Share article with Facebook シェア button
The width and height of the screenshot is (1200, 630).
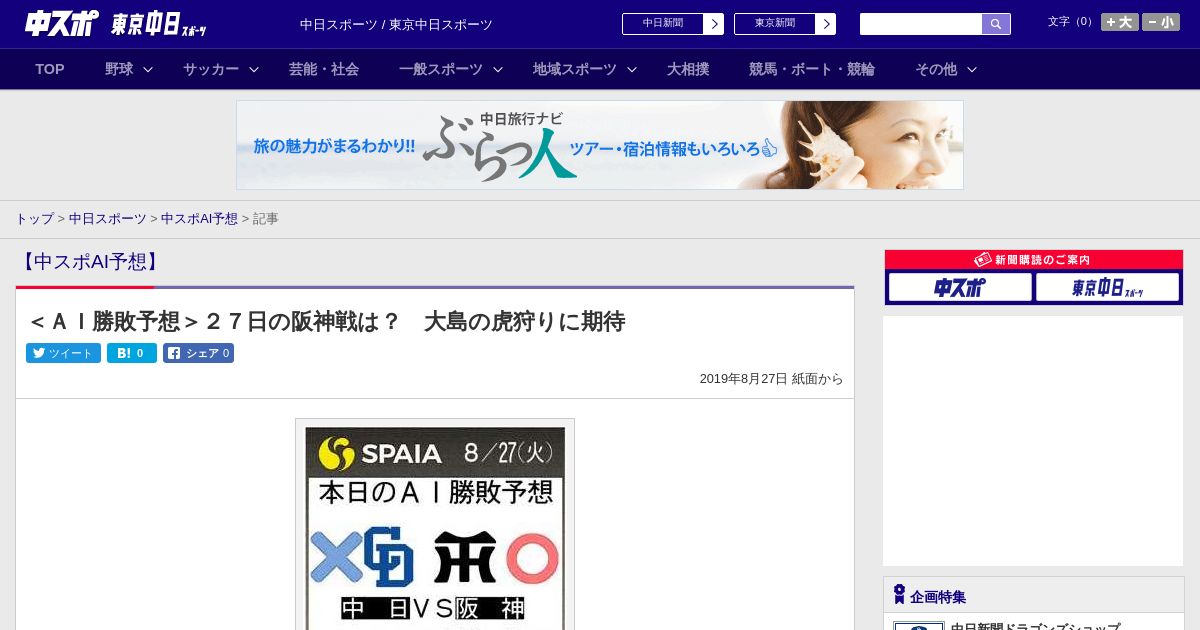click(x=198, y=353)
